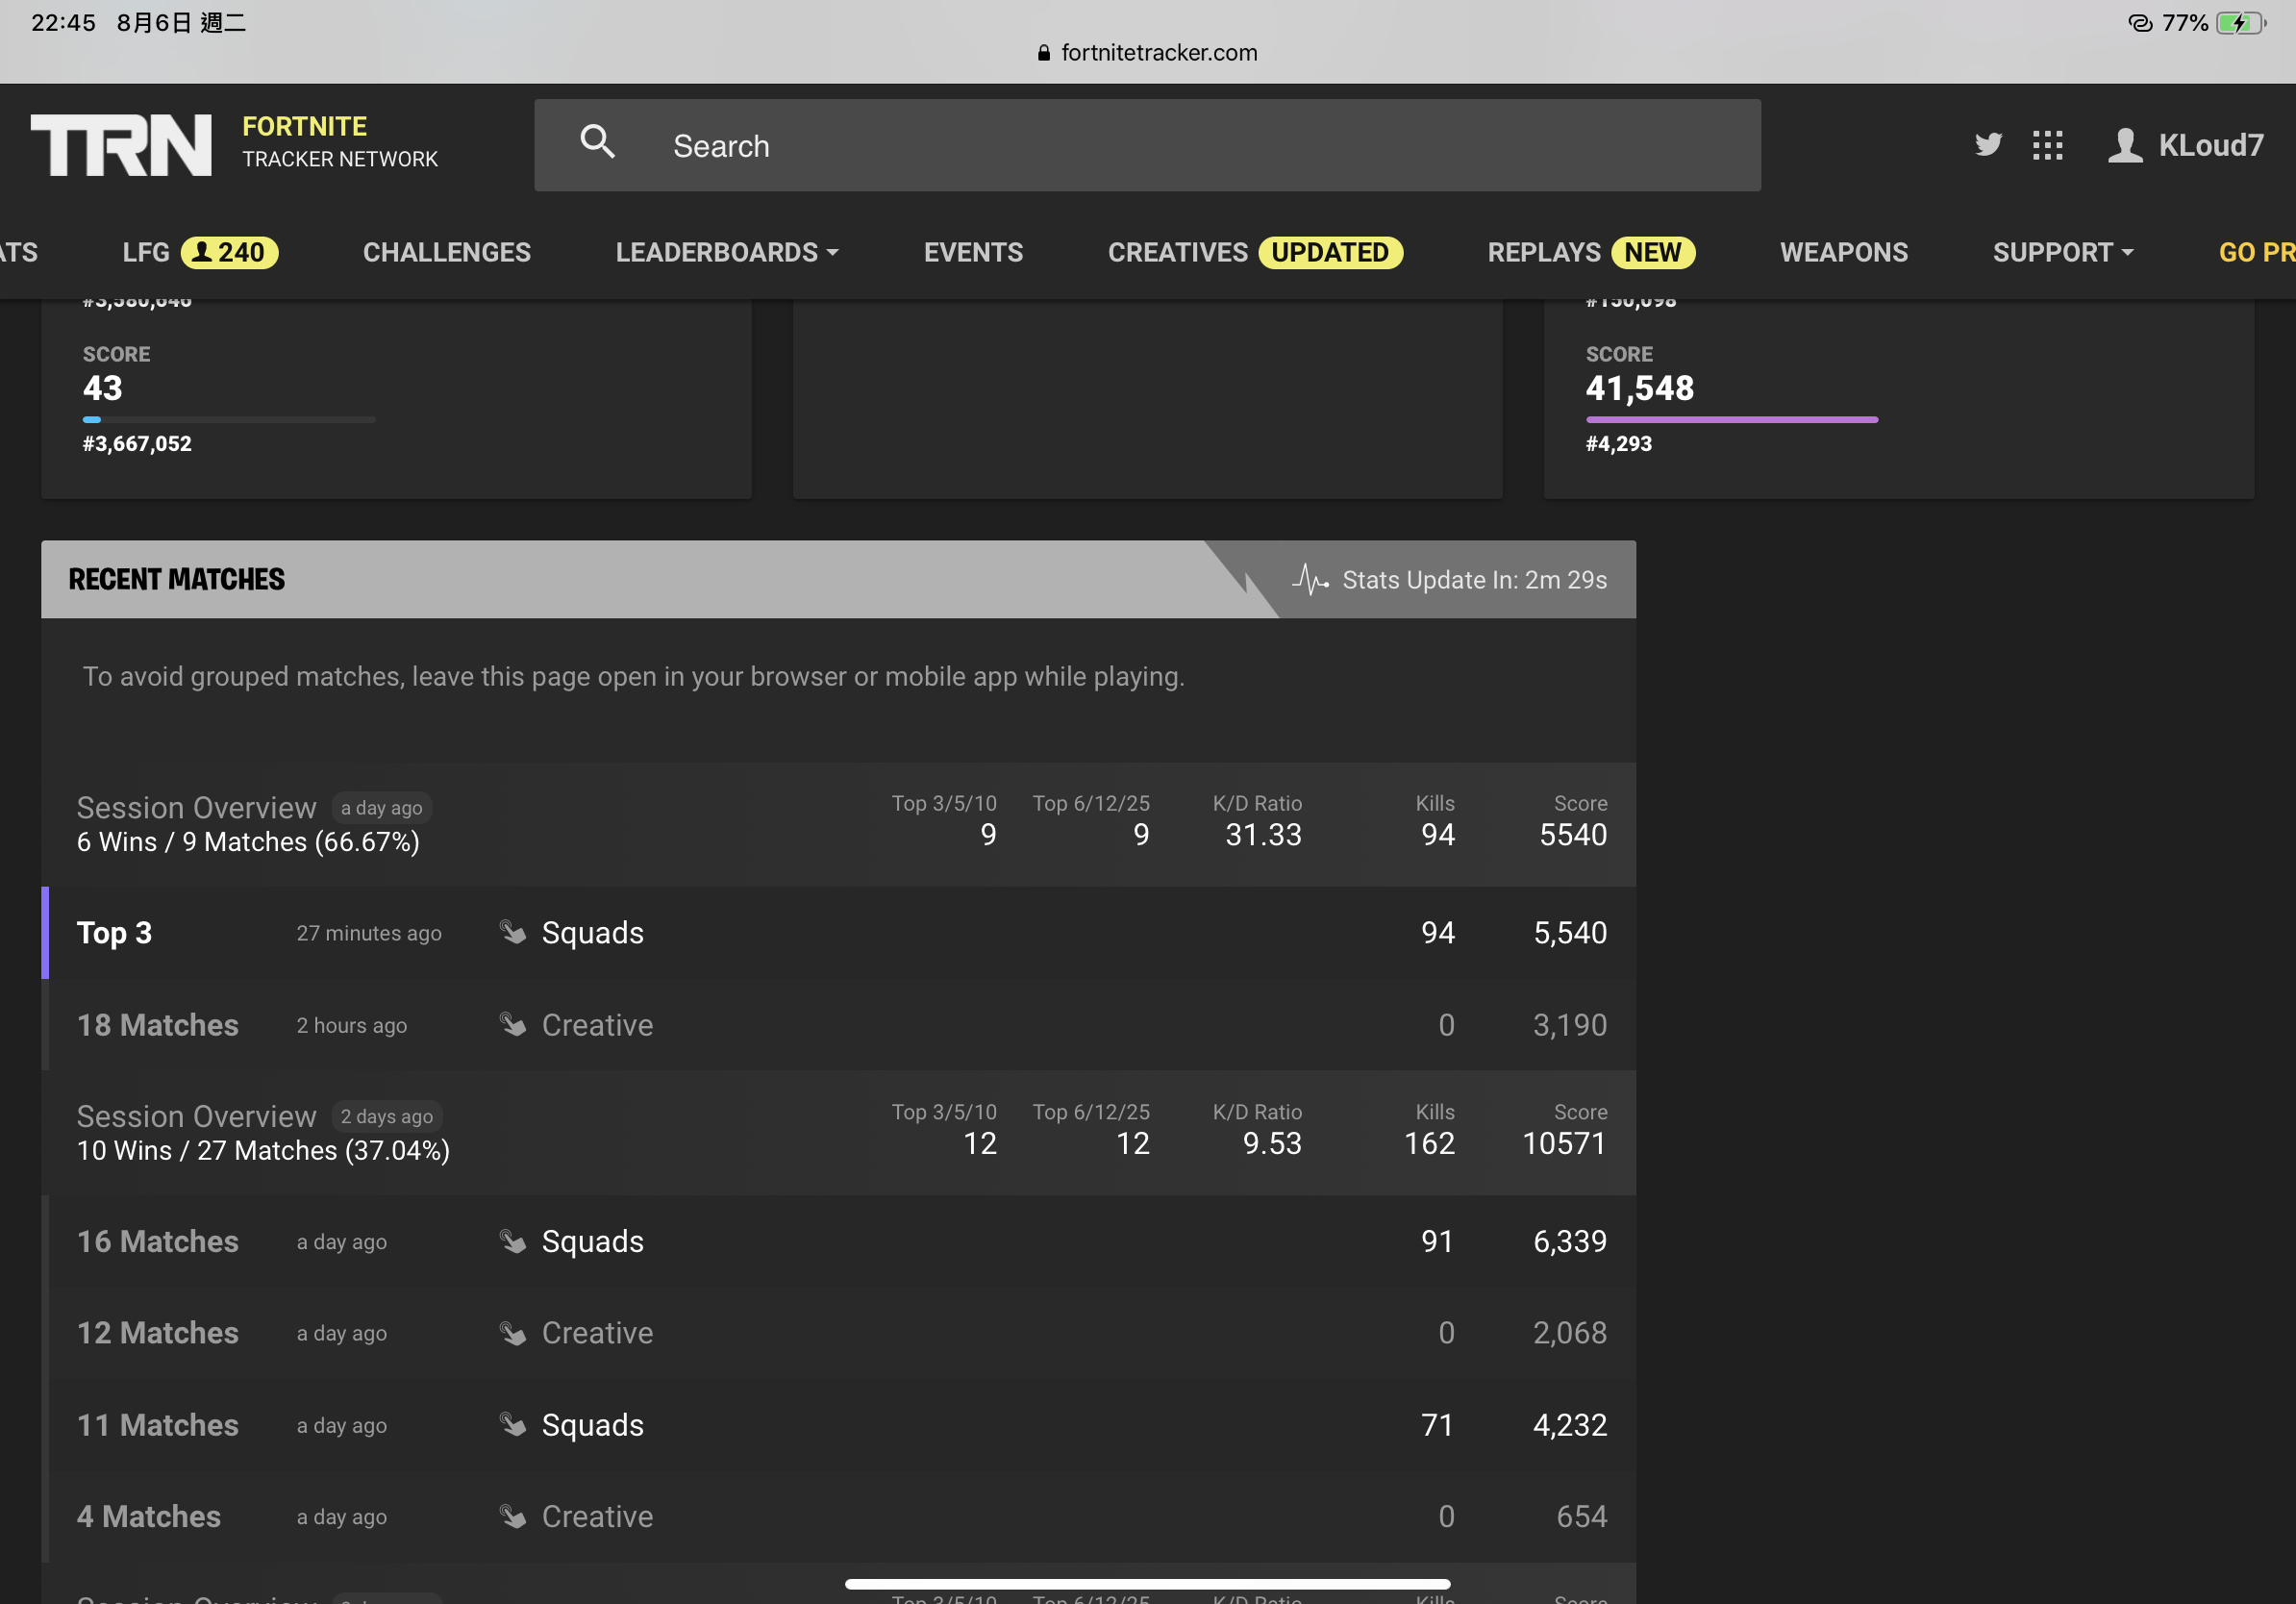Tap the battery icon in status bar
Viewport: 2296px width, 1604px height.
tap(2241, 23)
